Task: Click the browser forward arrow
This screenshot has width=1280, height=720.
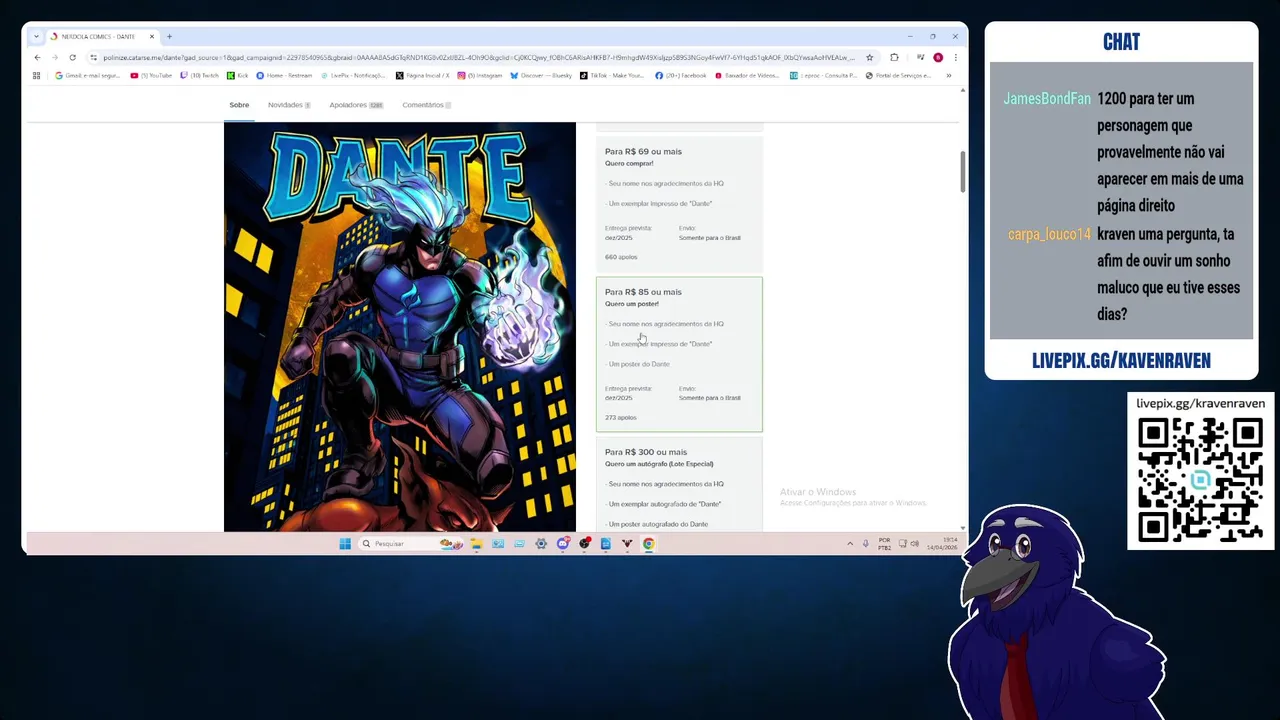Action: coord(54,57)
